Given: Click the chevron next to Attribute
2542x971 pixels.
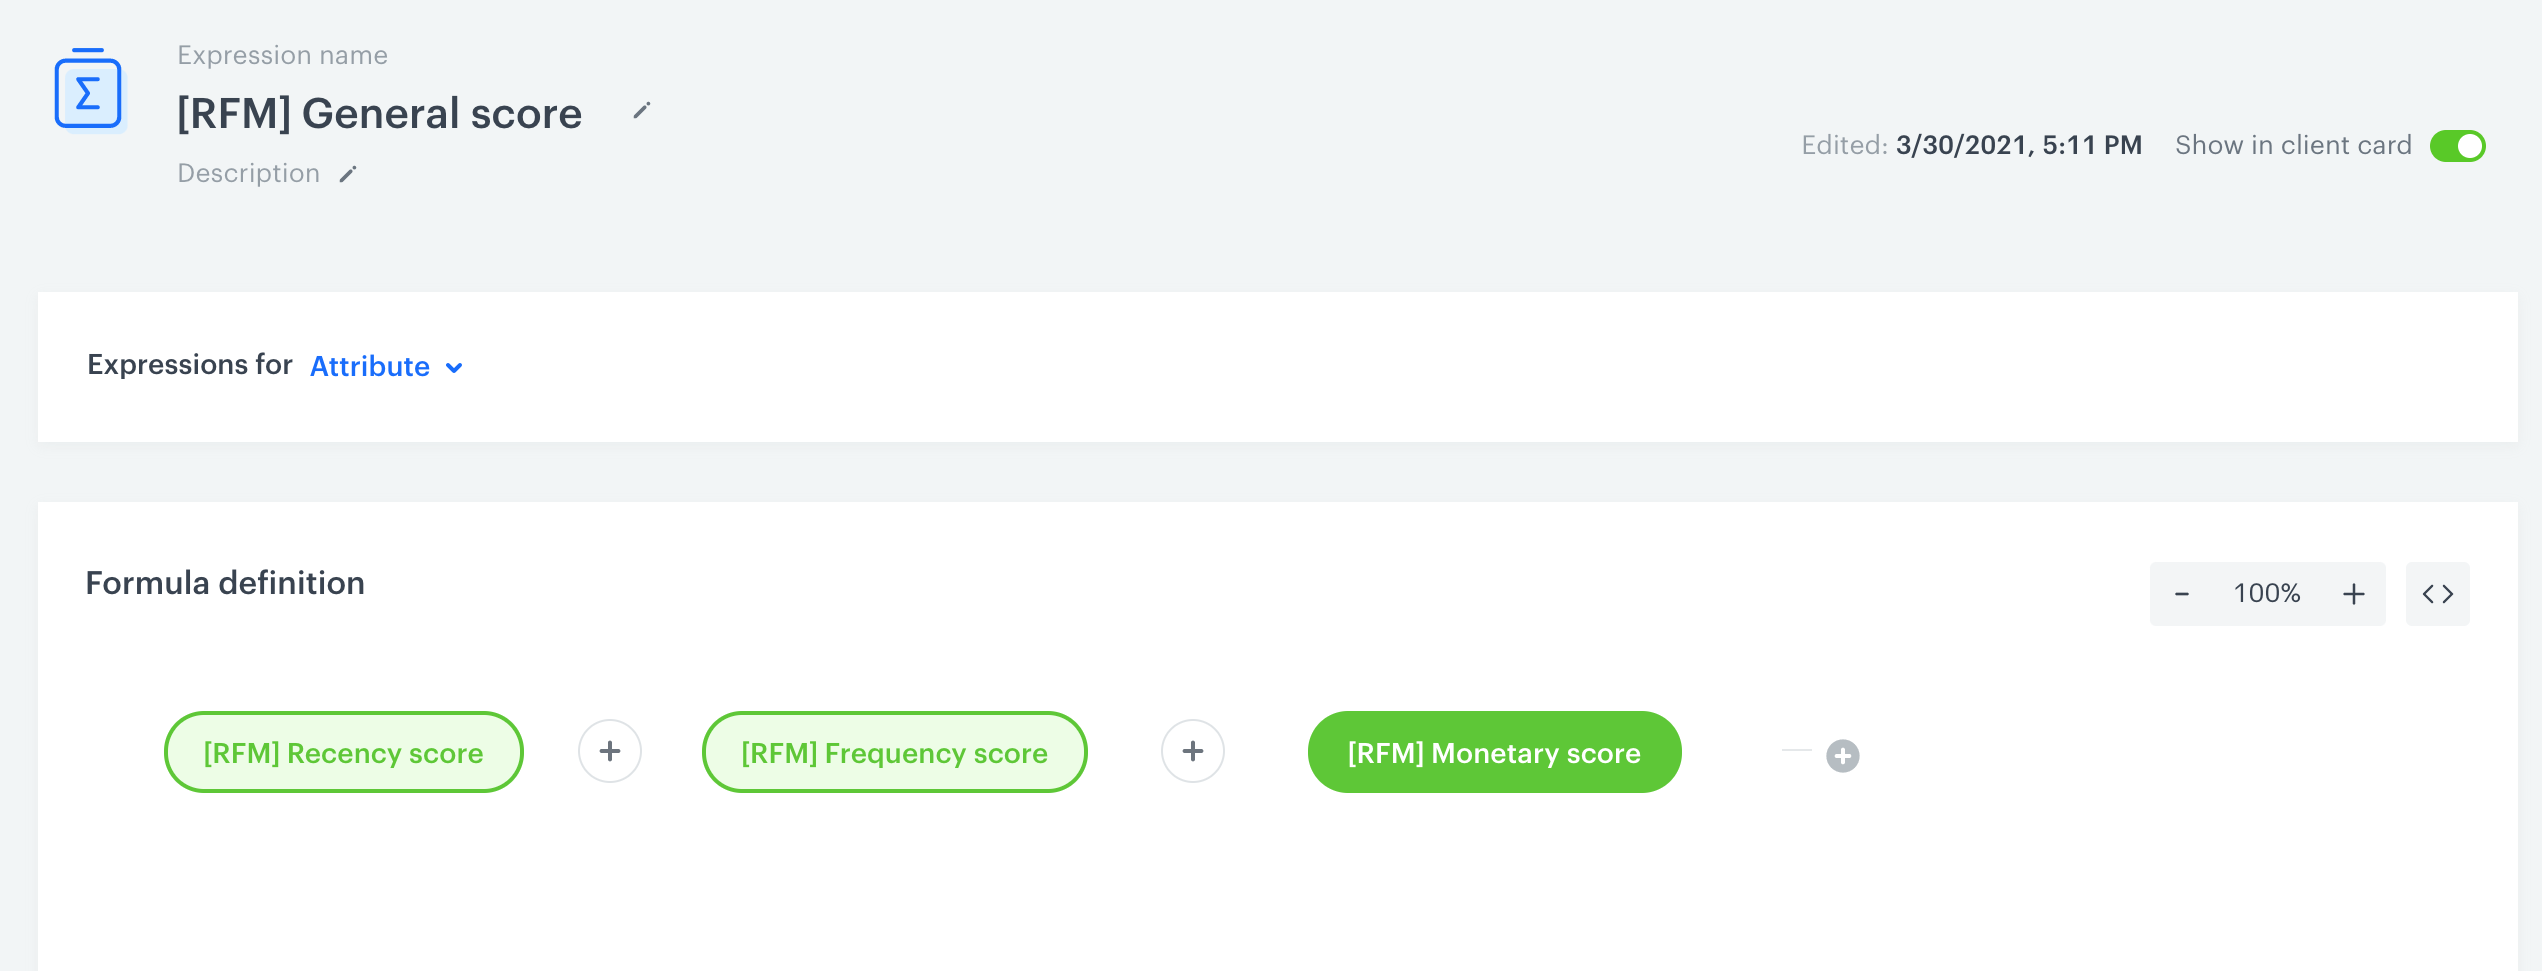Looking at the screenshot, I should point(454,368).
